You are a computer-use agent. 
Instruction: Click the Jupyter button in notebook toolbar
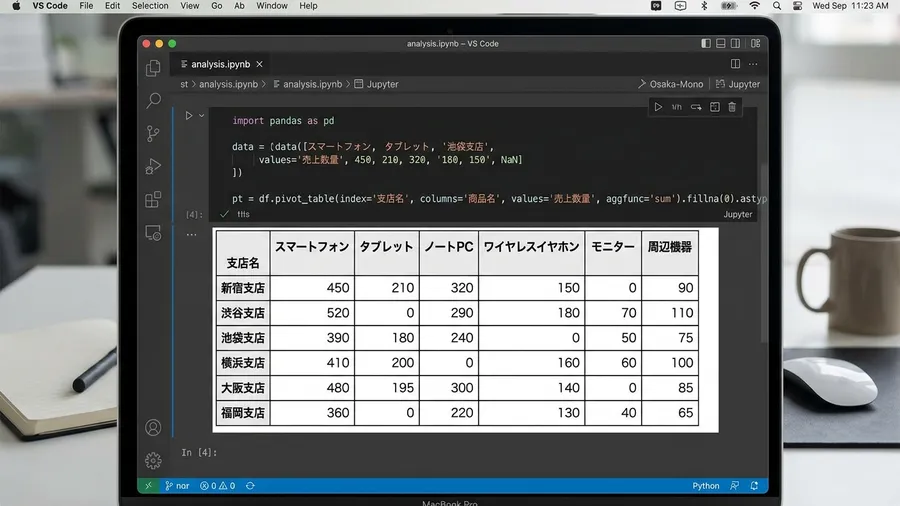pos(738,84)
